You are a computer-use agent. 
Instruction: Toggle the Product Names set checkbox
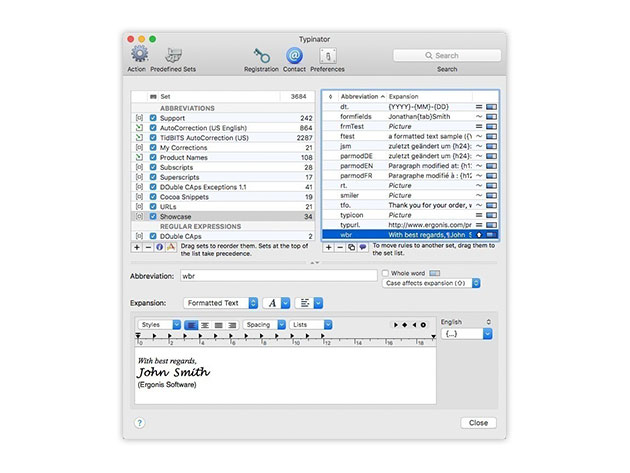click(x=153, y=158)
